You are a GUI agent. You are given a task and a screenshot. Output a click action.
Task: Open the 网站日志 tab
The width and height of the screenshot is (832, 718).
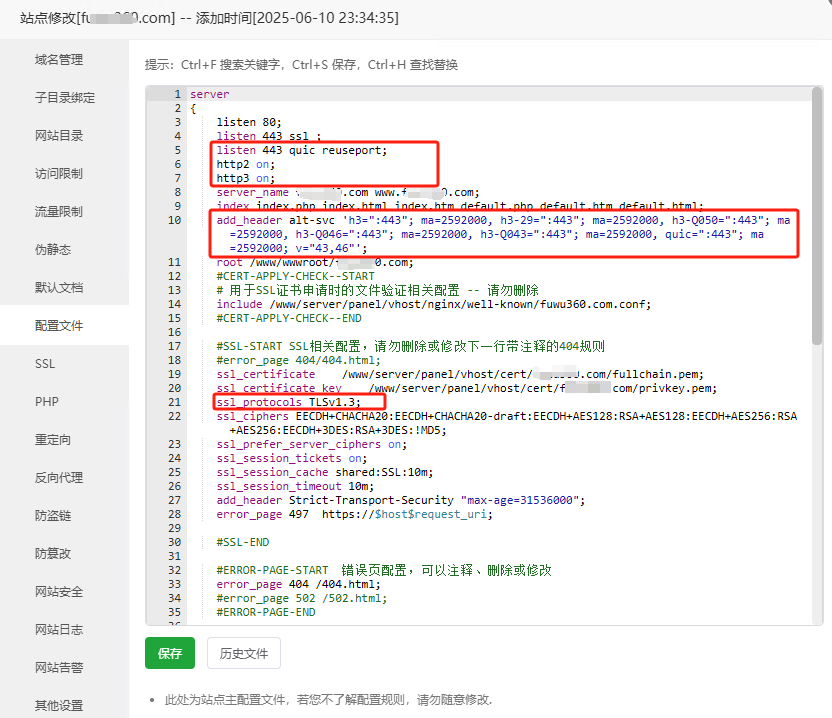pyautogui.click(x=59, y=630)
